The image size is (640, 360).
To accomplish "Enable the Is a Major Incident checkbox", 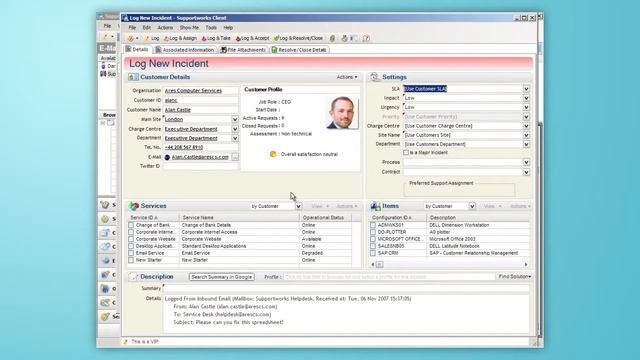I will point(406,153).
